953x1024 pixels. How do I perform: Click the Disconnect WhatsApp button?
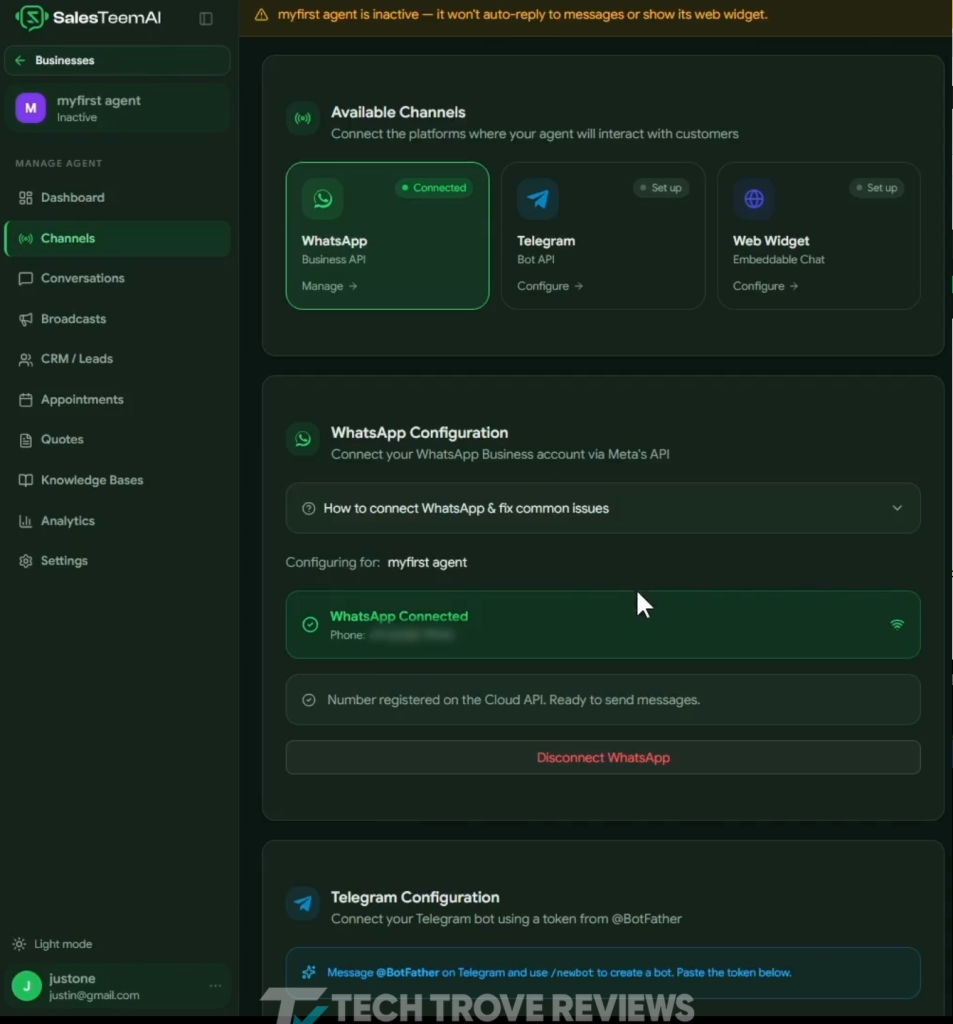click(603, 758)
